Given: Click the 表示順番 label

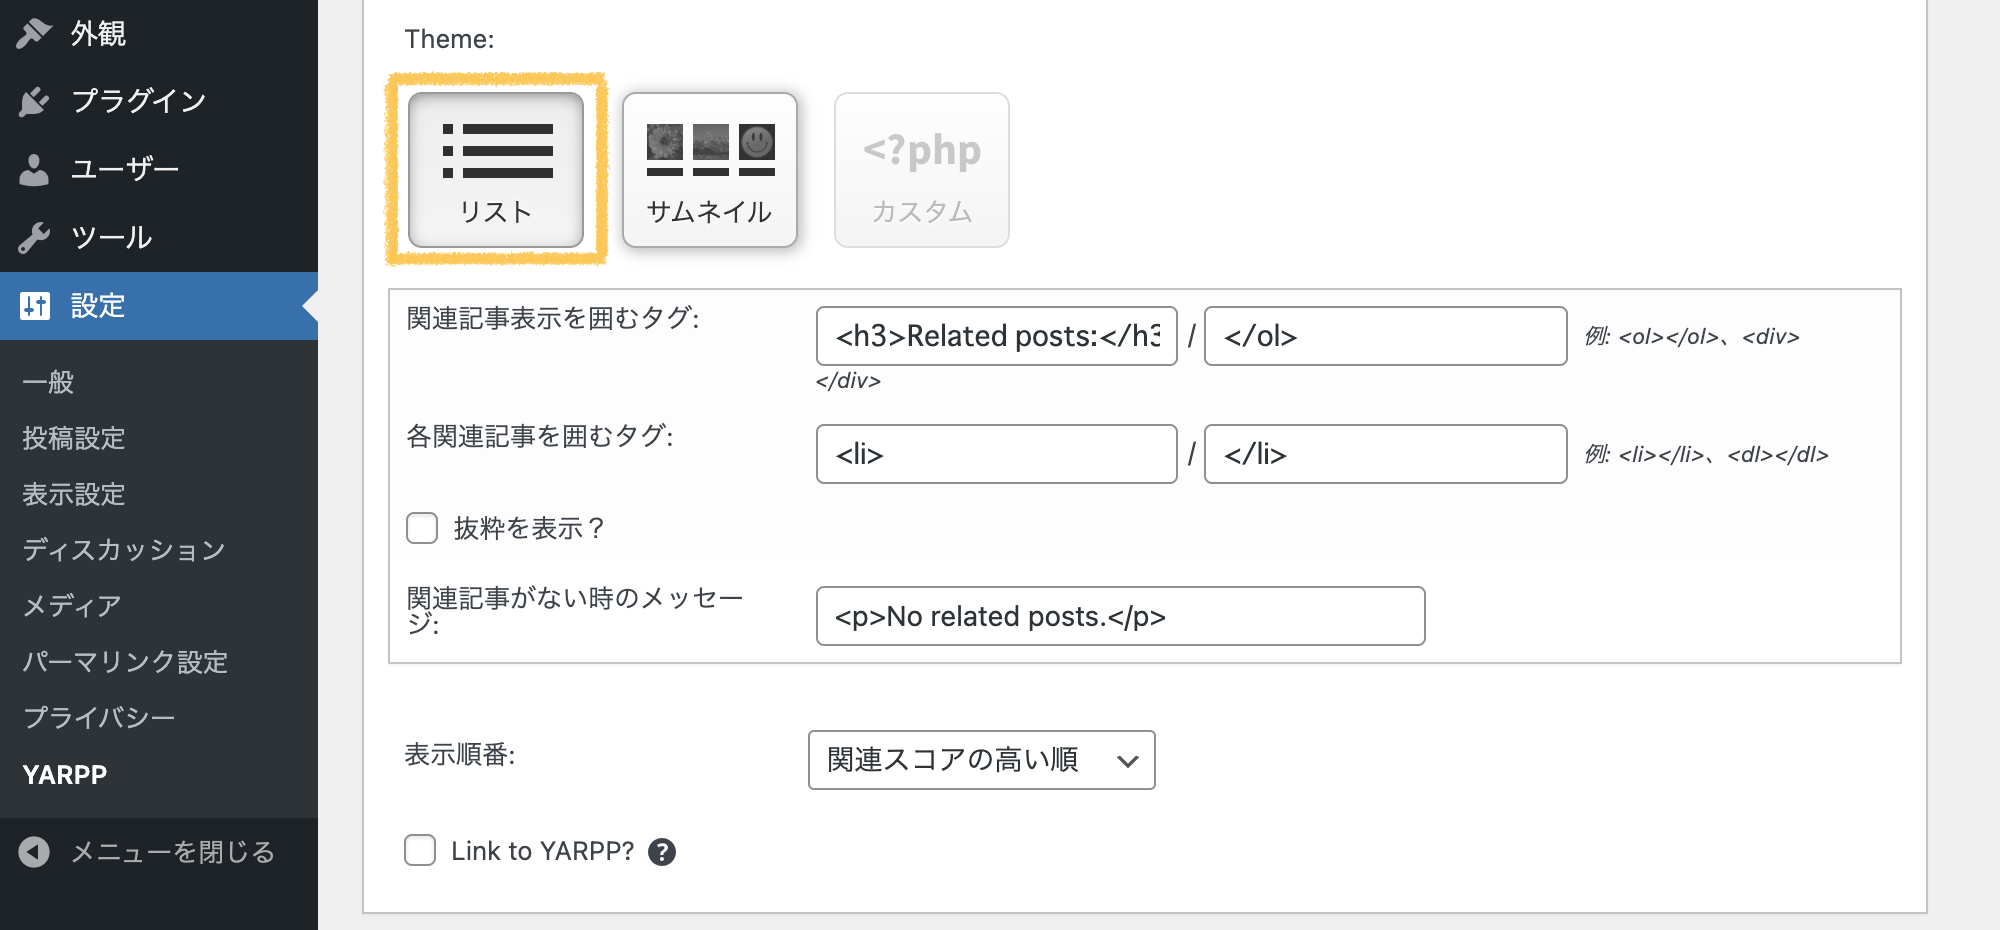Looking at the screenshot, I should coord(460,755).
